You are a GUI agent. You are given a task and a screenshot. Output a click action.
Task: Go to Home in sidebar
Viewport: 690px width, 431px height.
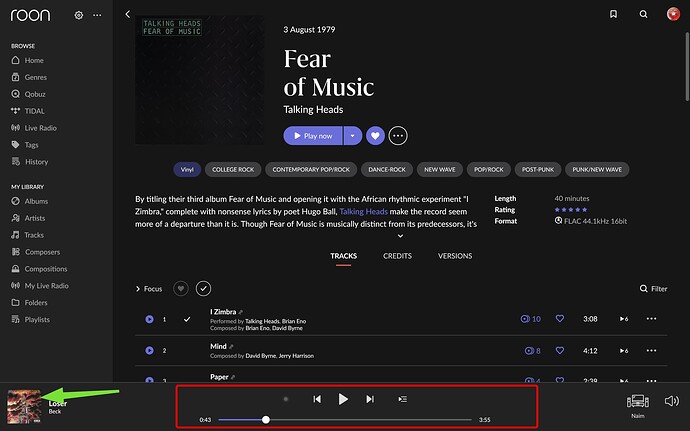click(28, 60)
